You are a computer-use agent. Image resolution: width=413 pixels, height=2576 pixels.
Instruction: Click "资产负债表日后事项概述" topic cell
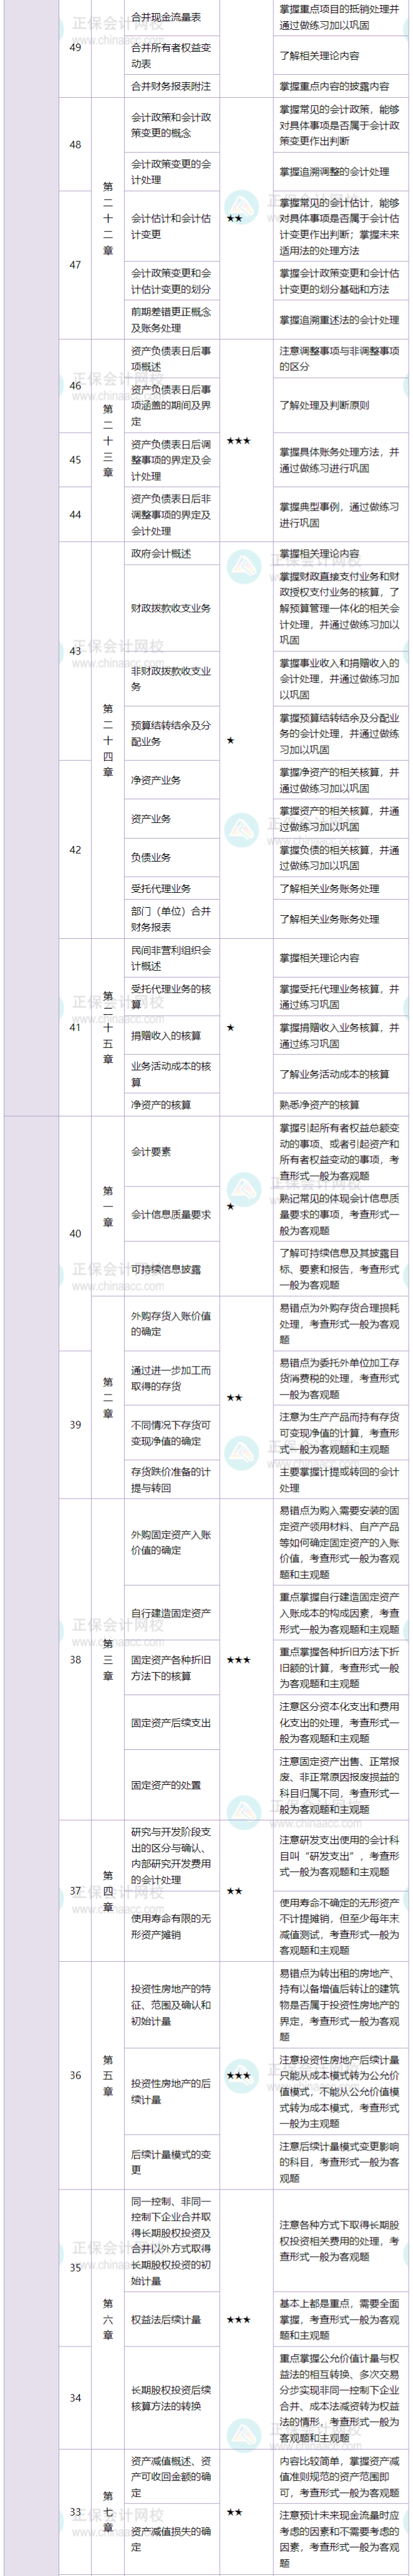click(x=172, y=359)
